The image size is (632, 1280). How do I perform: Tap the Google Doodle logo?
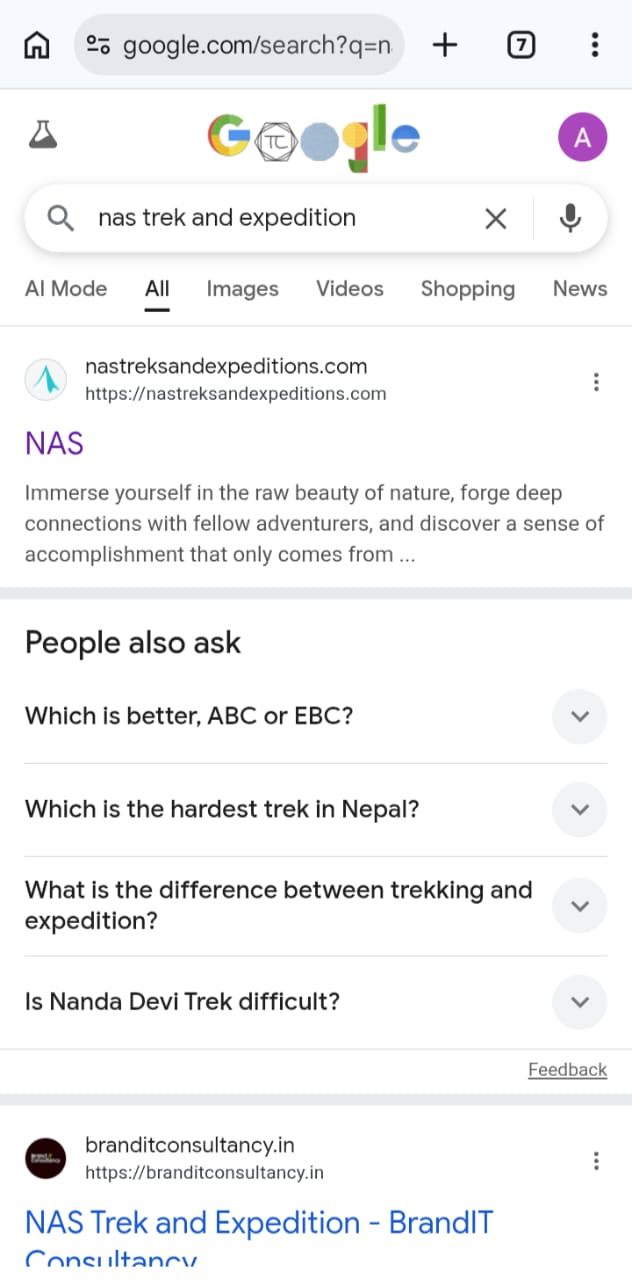tap(313, 137)
